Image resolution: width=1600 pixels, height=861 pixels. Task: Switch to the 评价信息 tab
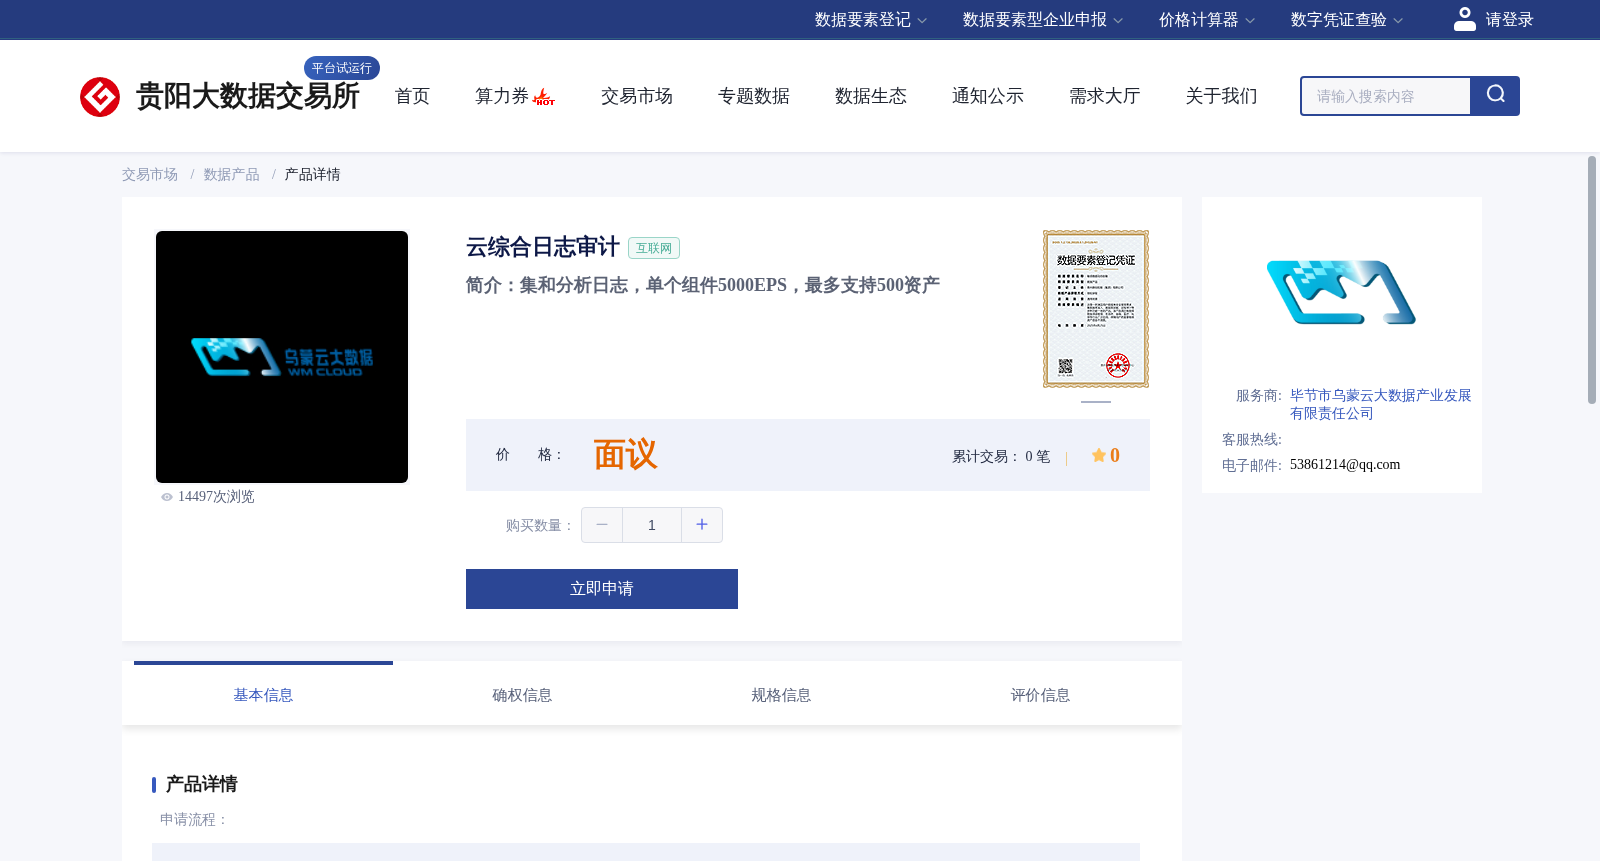[1040, 695]
